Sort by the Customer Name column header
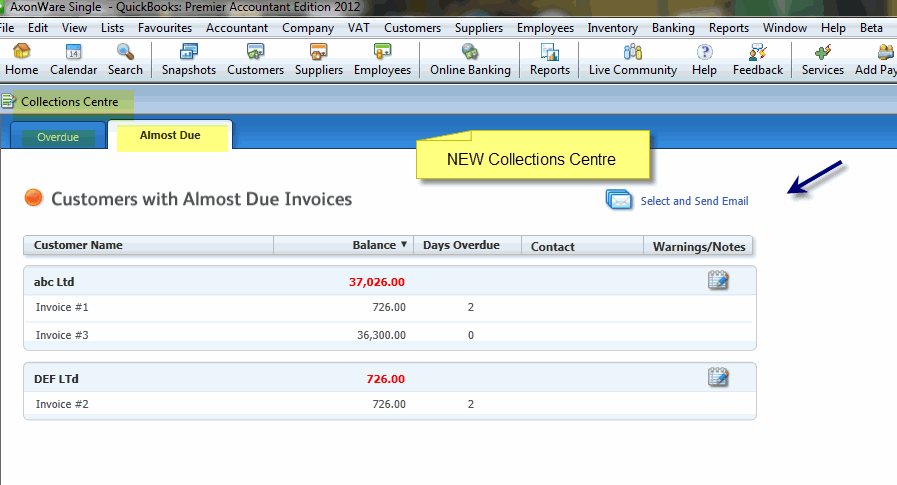 [x=148, y=245]
